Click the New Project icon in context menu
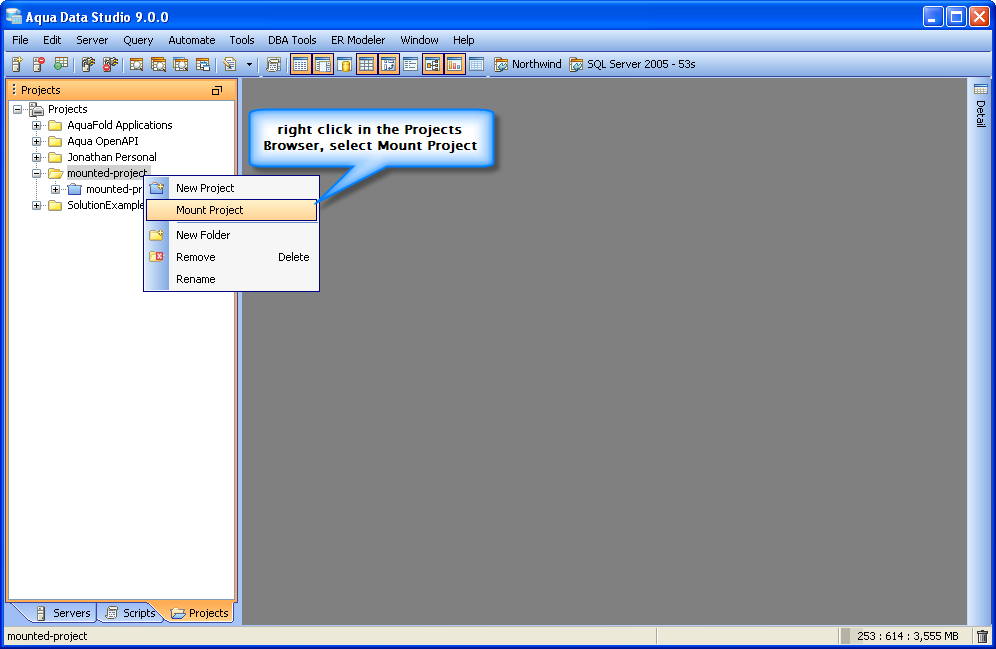996x649 pixels. click(x=157, y=188)
